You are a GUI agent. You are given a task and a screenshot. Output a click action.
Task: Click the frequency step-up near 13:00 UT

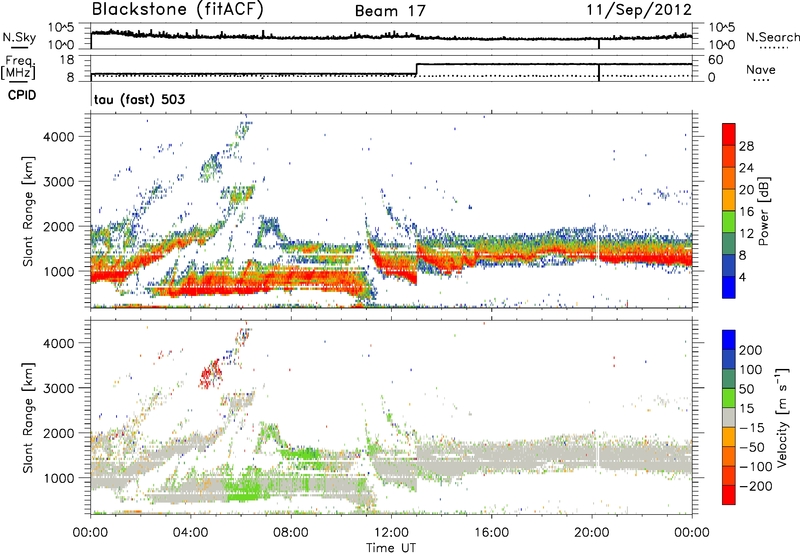click(416, 69)
